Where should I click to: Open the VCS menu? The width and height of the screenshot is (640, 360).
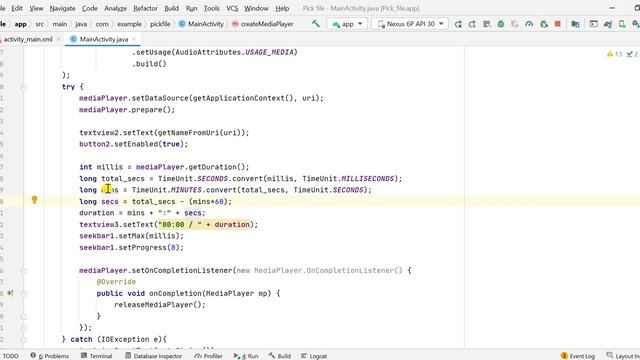click(232, 8)
